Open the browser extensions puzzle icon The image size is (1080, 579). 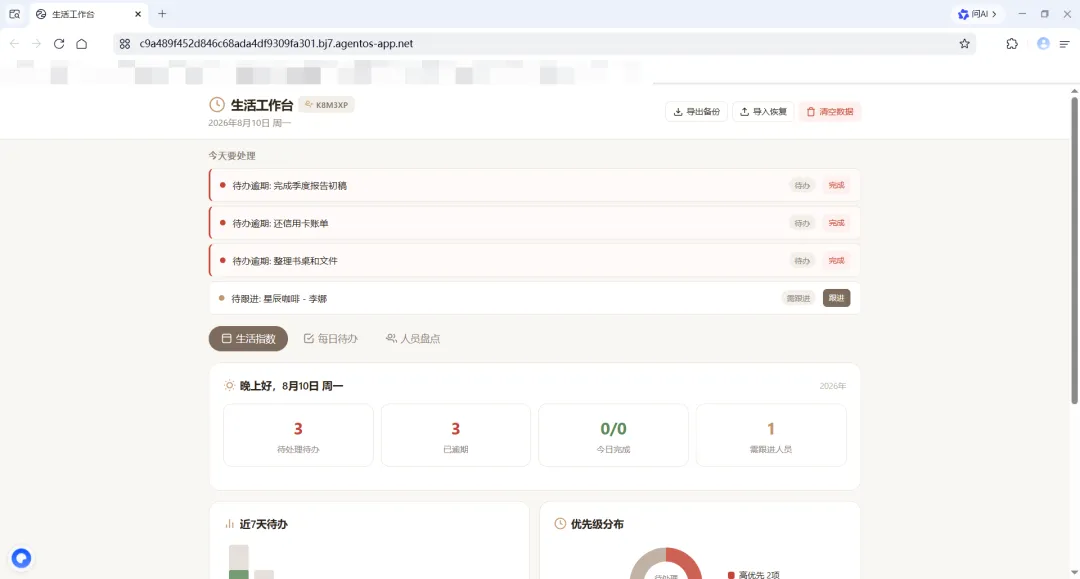coord(1012,43)
